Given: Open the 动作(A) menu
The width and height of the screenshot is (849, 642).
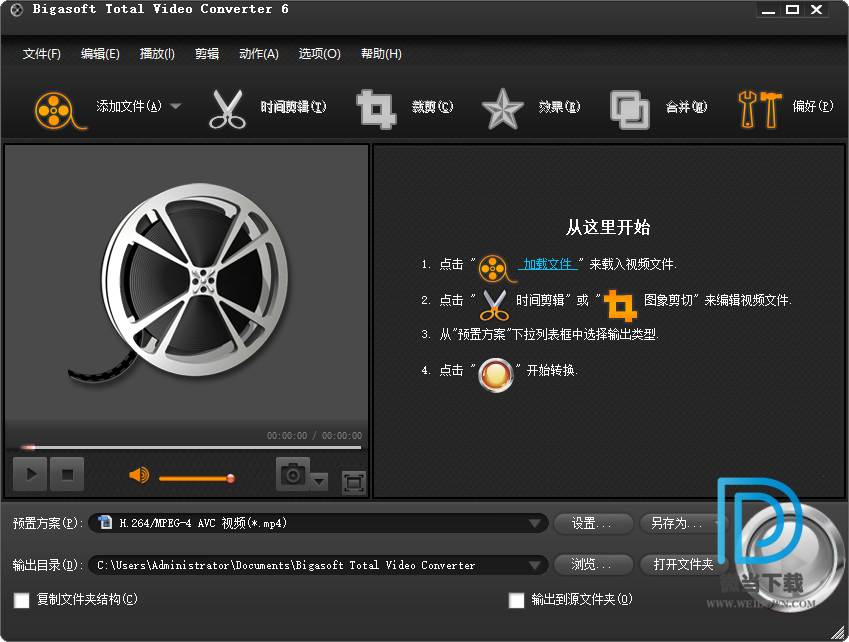Looking at the screenshot, I should click(259, 54).
